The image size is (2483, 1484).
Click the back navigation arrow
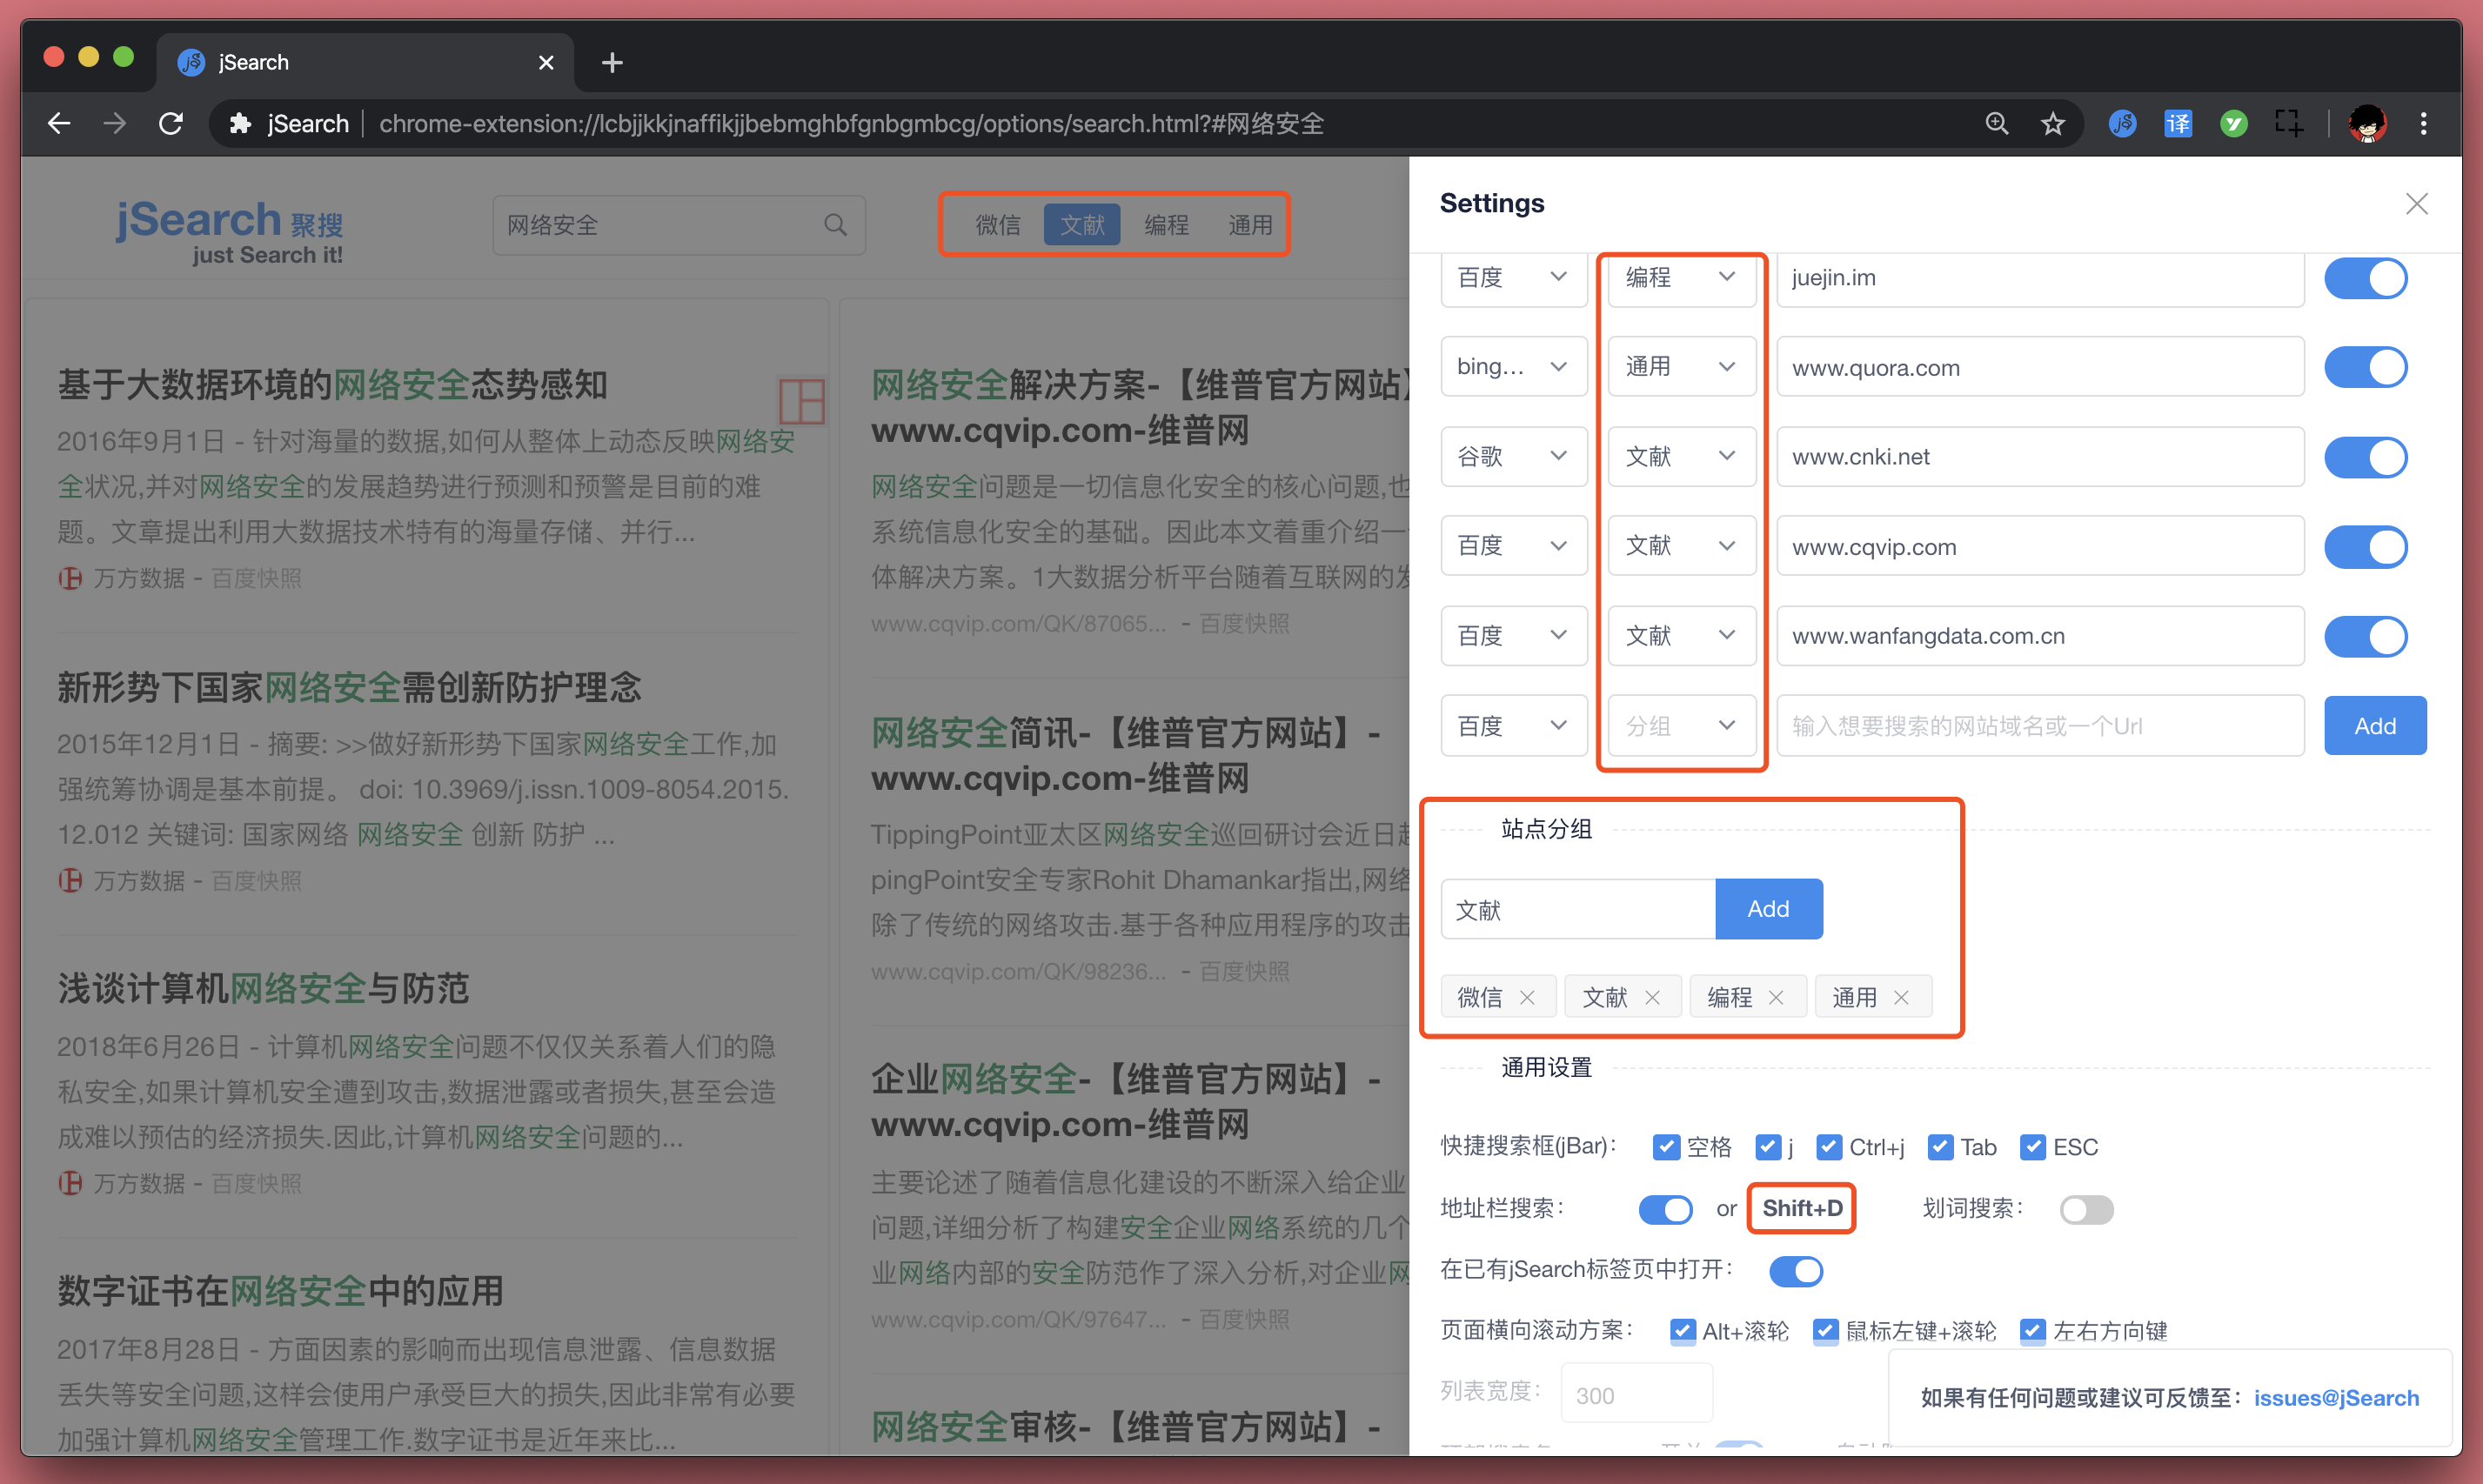click(x=59, y=123)
